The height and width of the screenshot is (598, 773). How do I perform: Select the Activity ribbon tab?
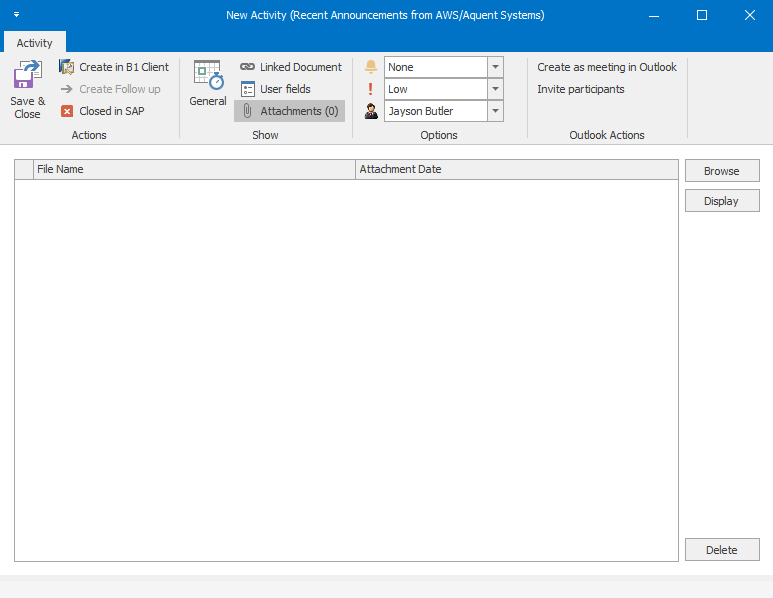tap(35, 43)
